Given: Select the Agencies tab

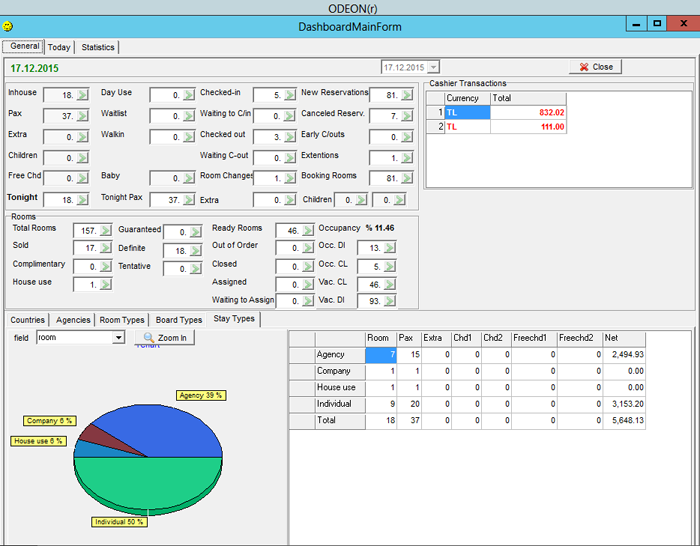Looking at the screenshot, I should coord(73,320).
